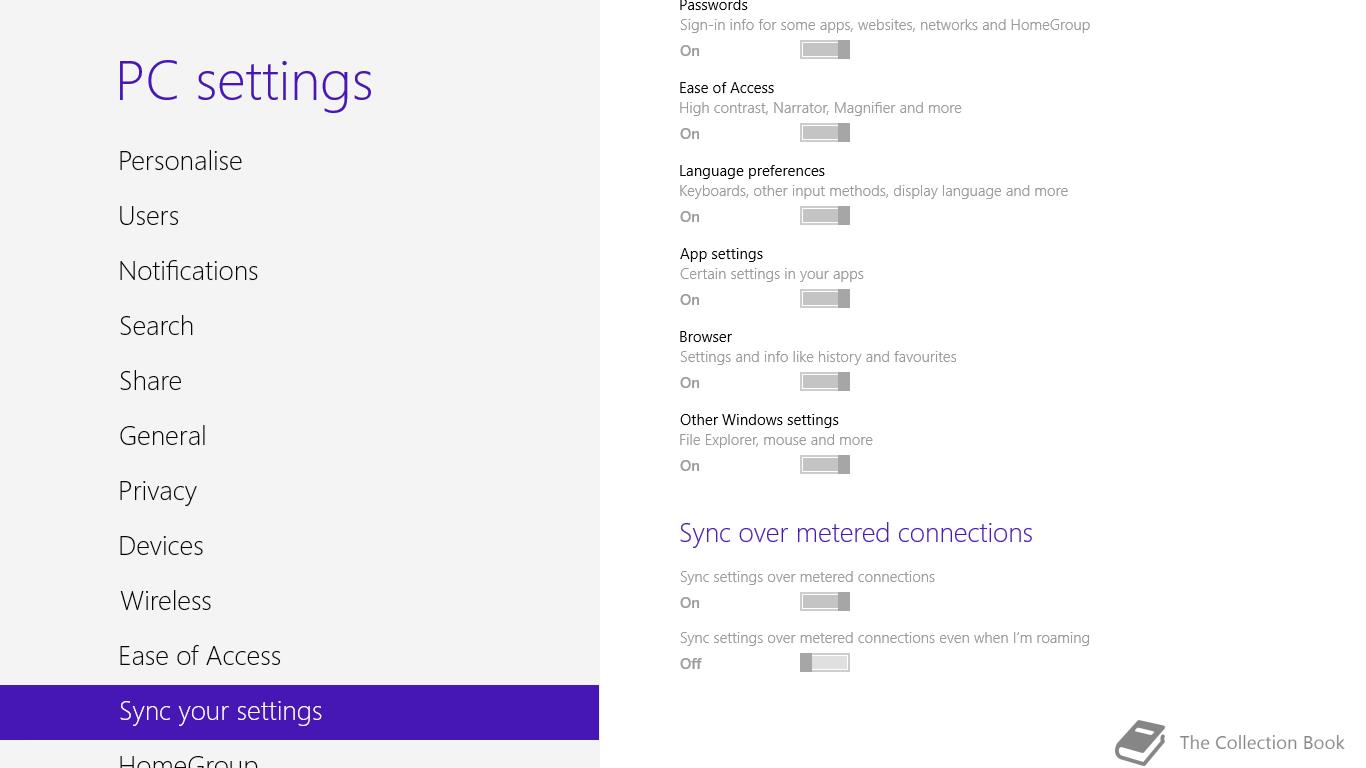
Task: Open General settings category
Action: (162, 436)
